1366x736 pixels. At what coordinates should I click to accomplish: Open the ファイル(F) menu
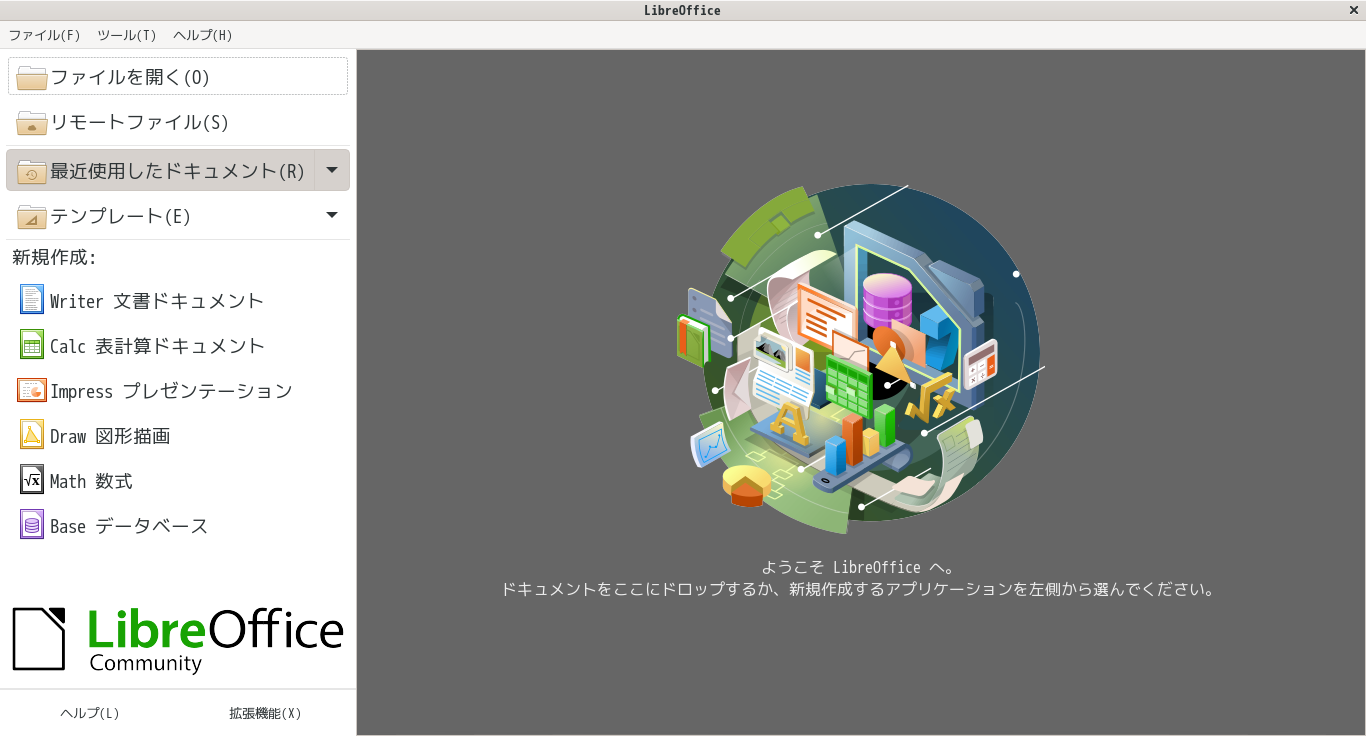click(x=44, y=35)
